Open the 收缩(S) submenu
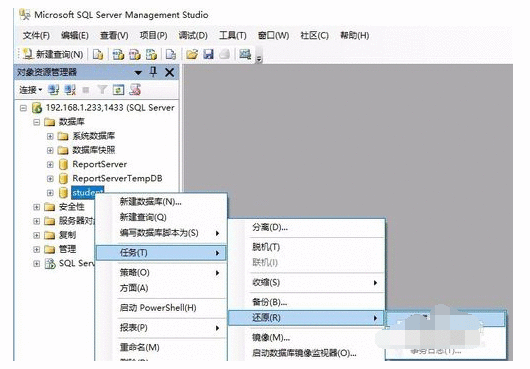Viewport: 530px width, 369px height. click(306, 282)
